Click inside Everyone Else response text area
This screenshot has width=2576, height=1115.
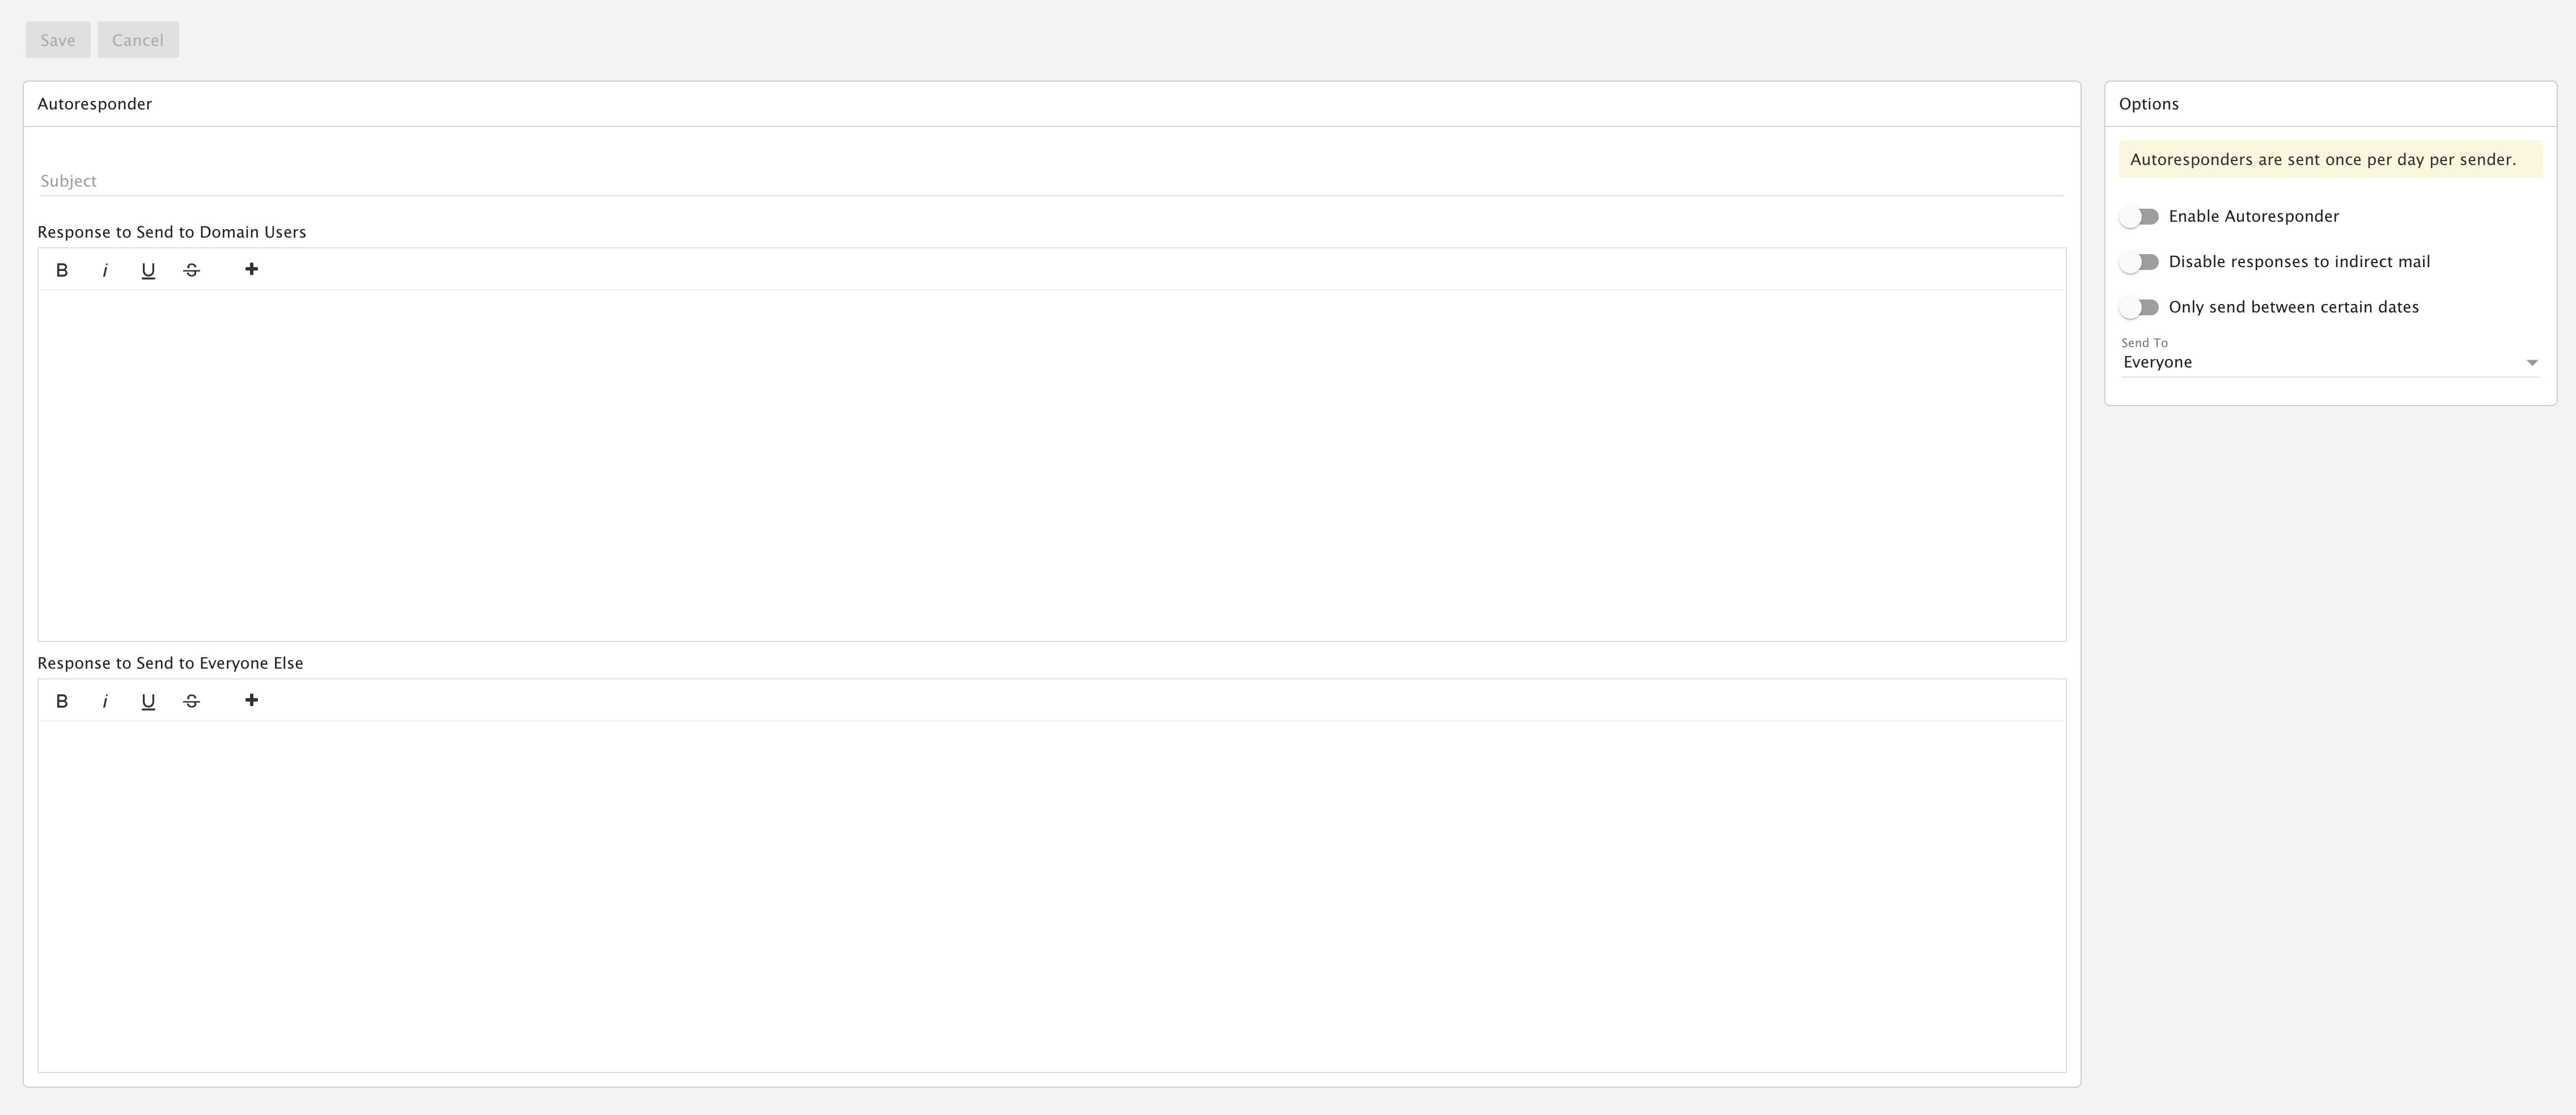(x=1050, y=895)
